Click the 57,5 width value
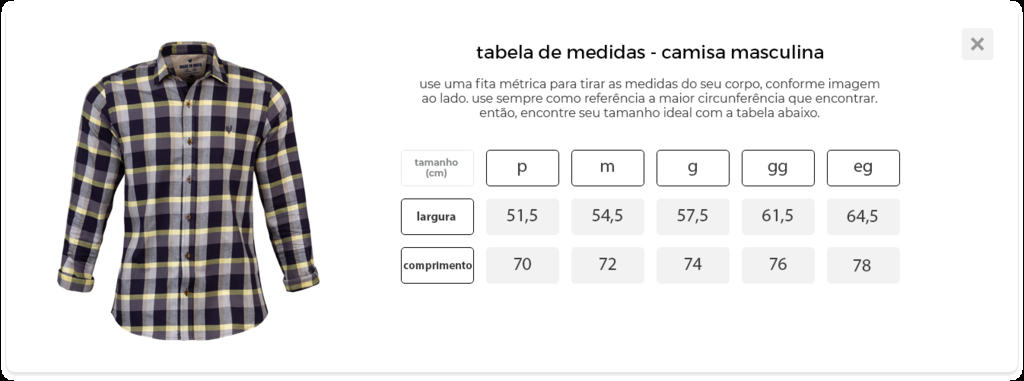This screenshot has width=1024, height=381. click(693, 216)
